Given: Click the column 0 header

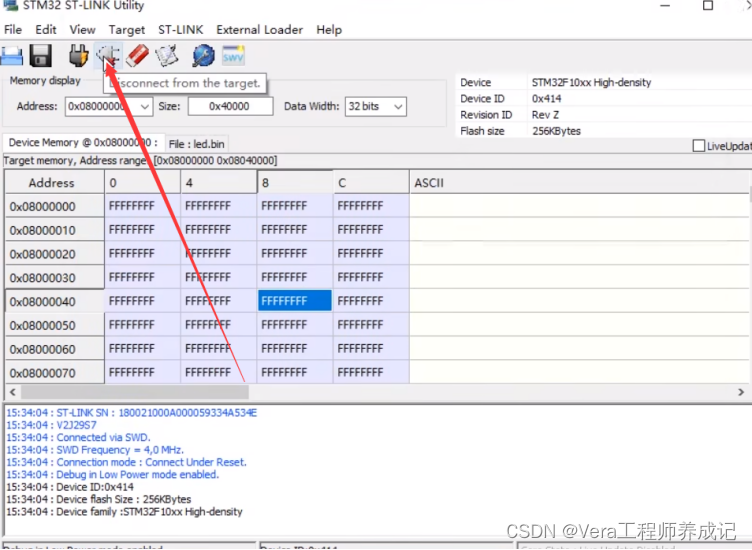Looking at the screenshot, I should [x=142, y=182].
